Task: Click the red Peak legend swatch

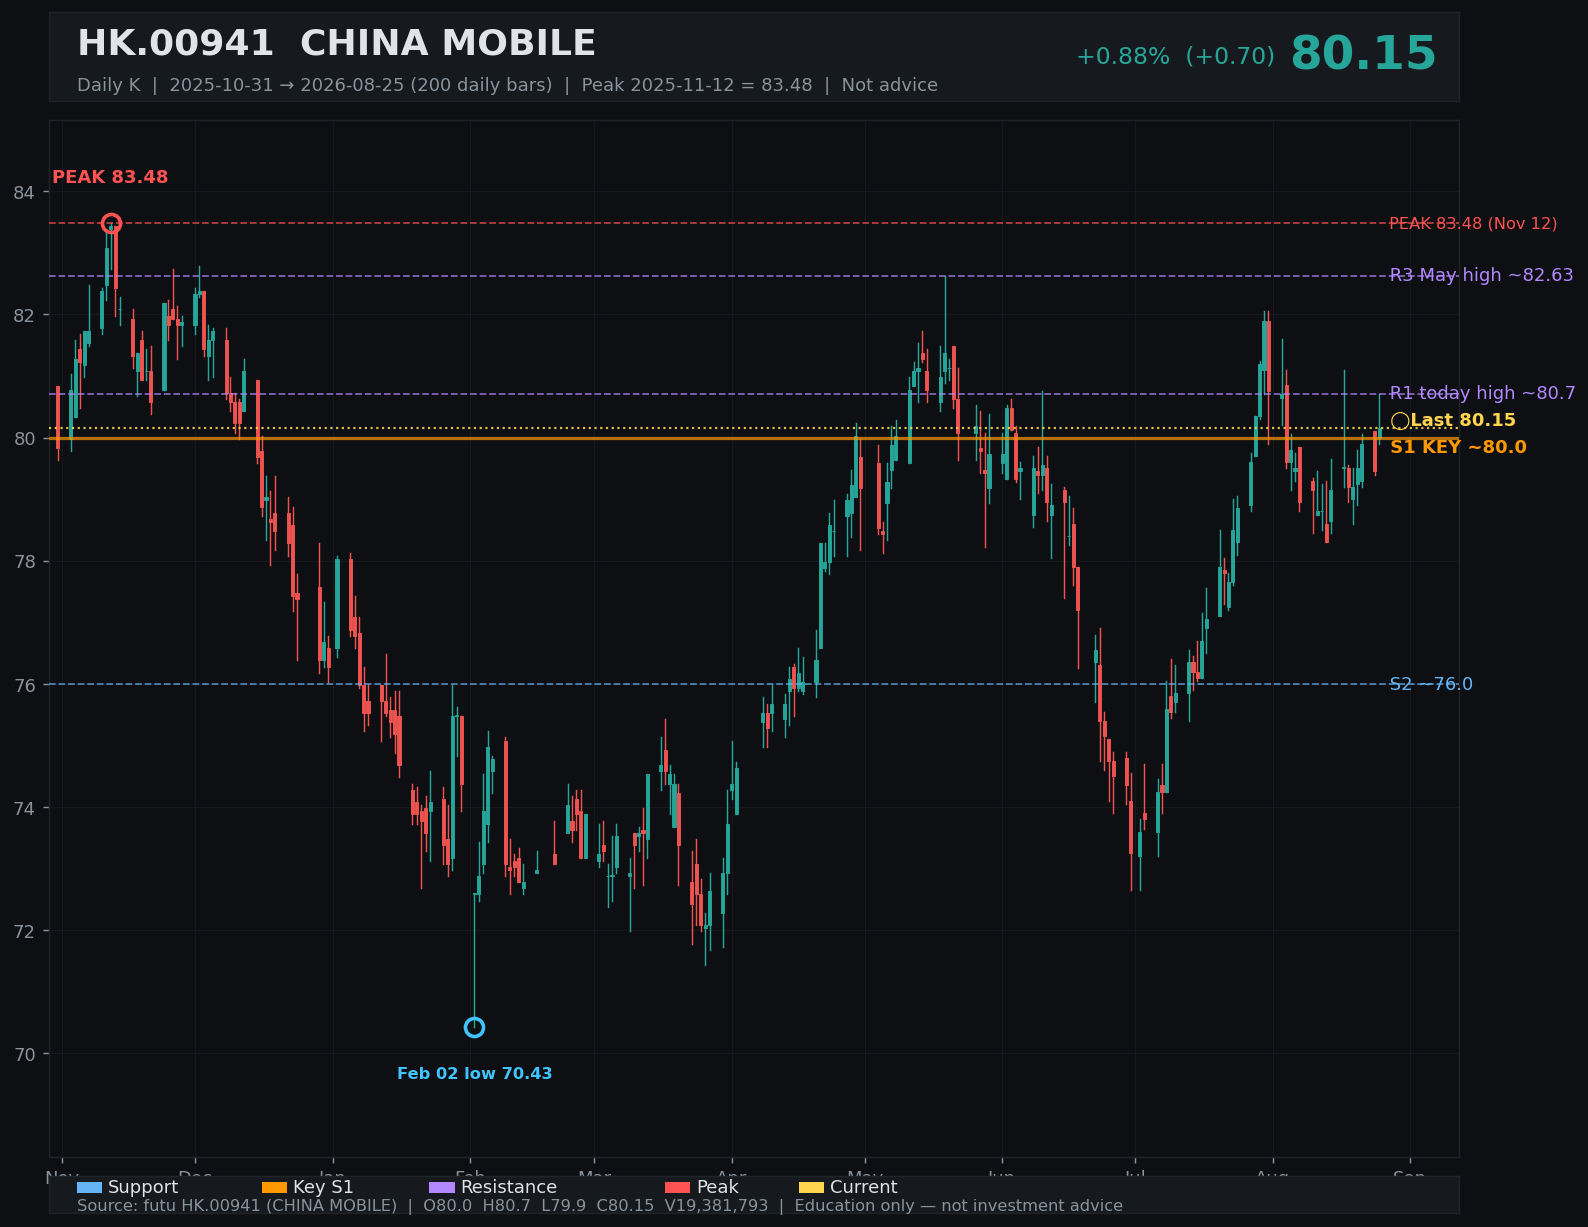Action: click(678, 1187)
